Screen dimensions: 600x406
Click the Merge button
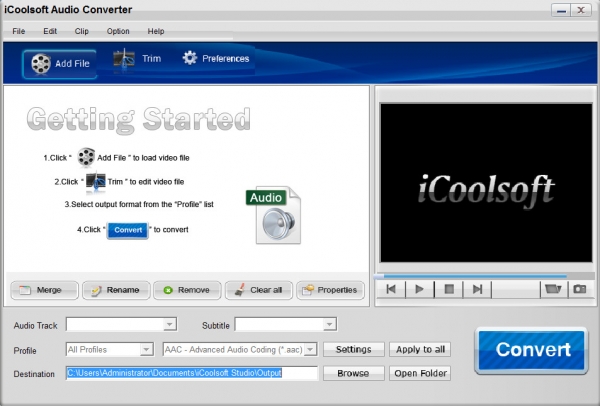click(x=44, y=290)
